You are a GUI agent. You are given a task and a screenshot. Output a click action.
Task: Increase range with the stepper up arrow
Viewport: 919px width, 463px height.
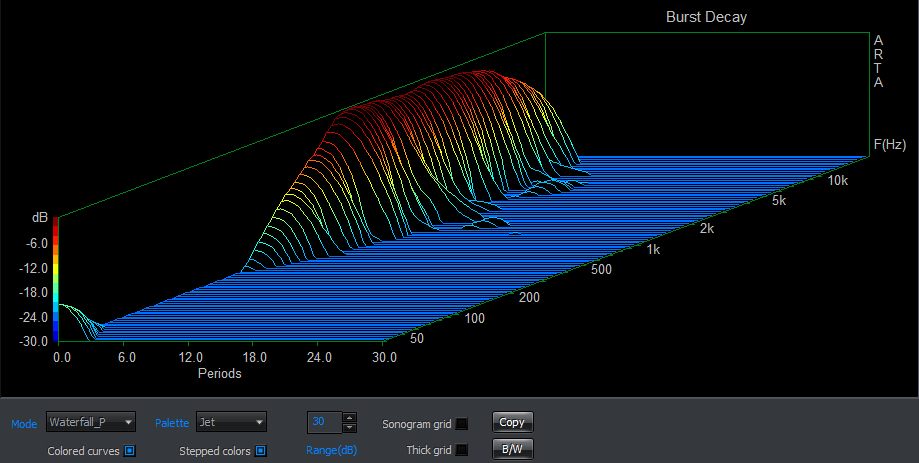[349, 417]
